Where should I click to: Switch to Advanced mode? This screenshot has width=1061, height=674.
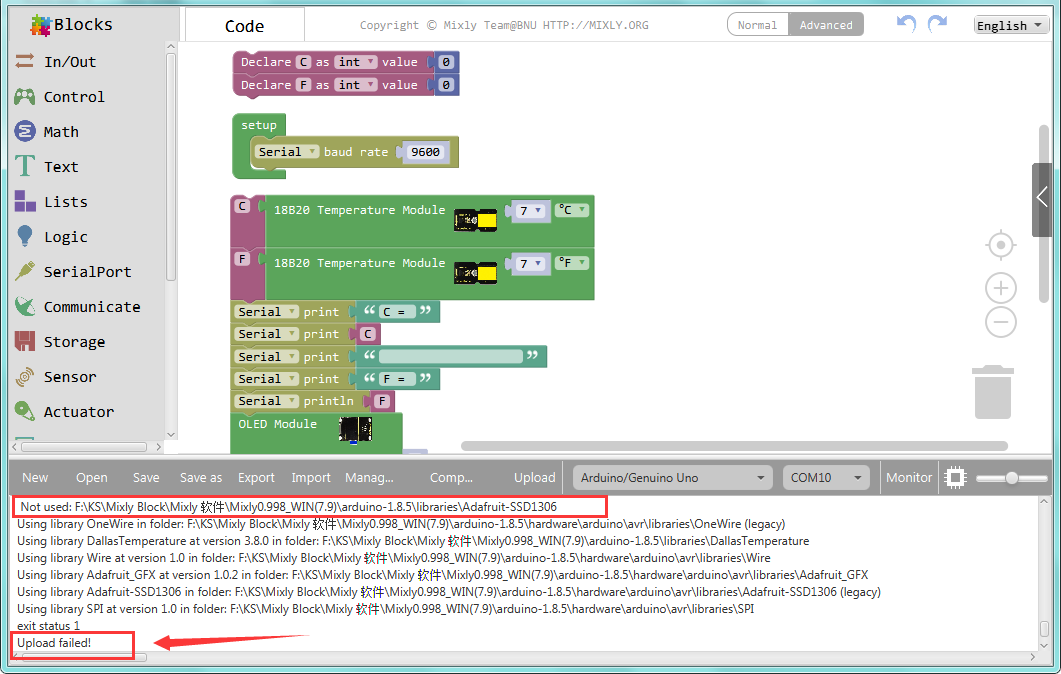[826, 25]
